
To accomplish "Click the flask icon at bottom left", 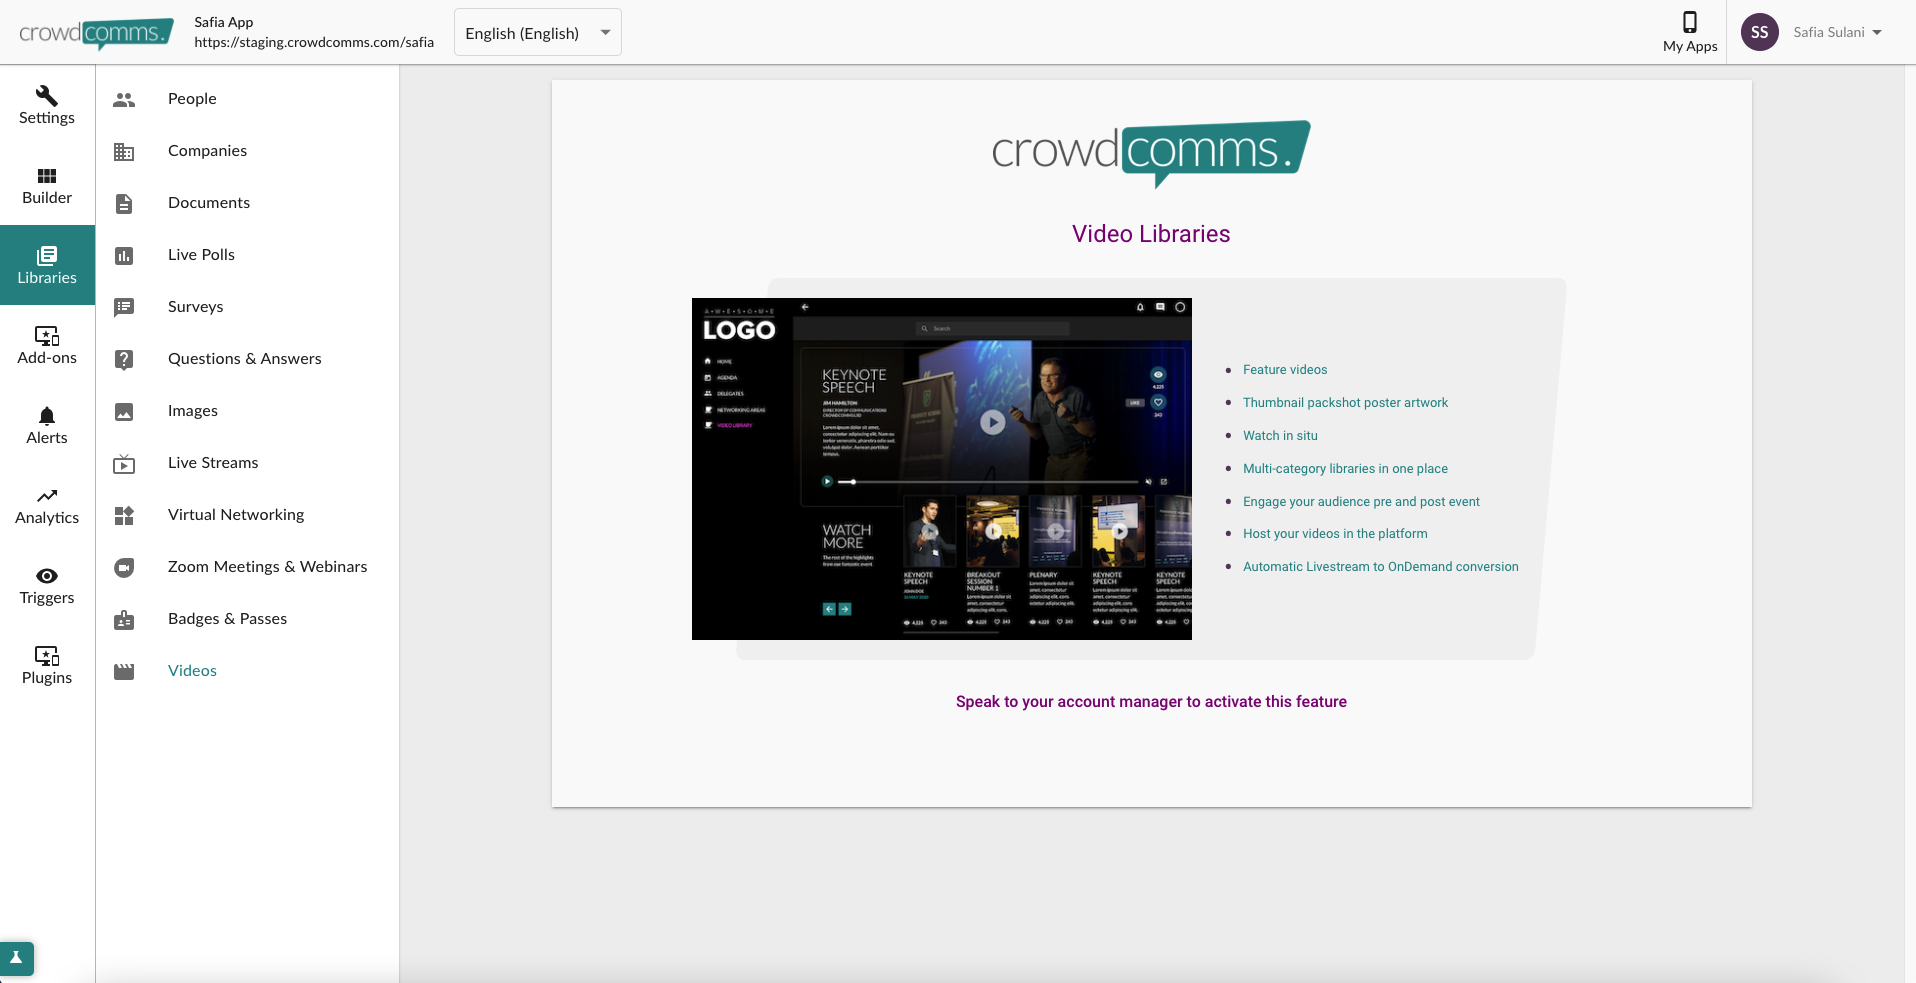I will coord(16,958).
